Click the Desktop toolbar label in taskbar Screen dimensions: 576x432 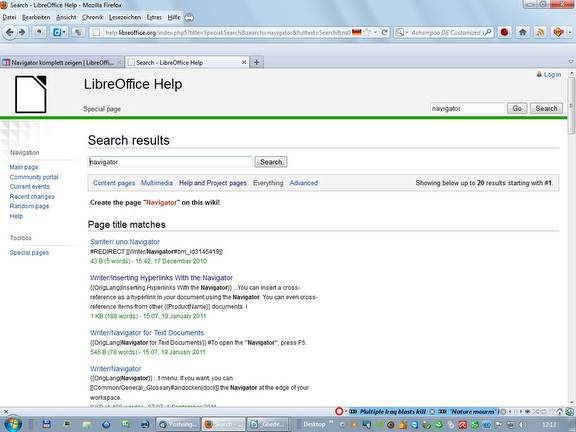(x=314, y=424)
